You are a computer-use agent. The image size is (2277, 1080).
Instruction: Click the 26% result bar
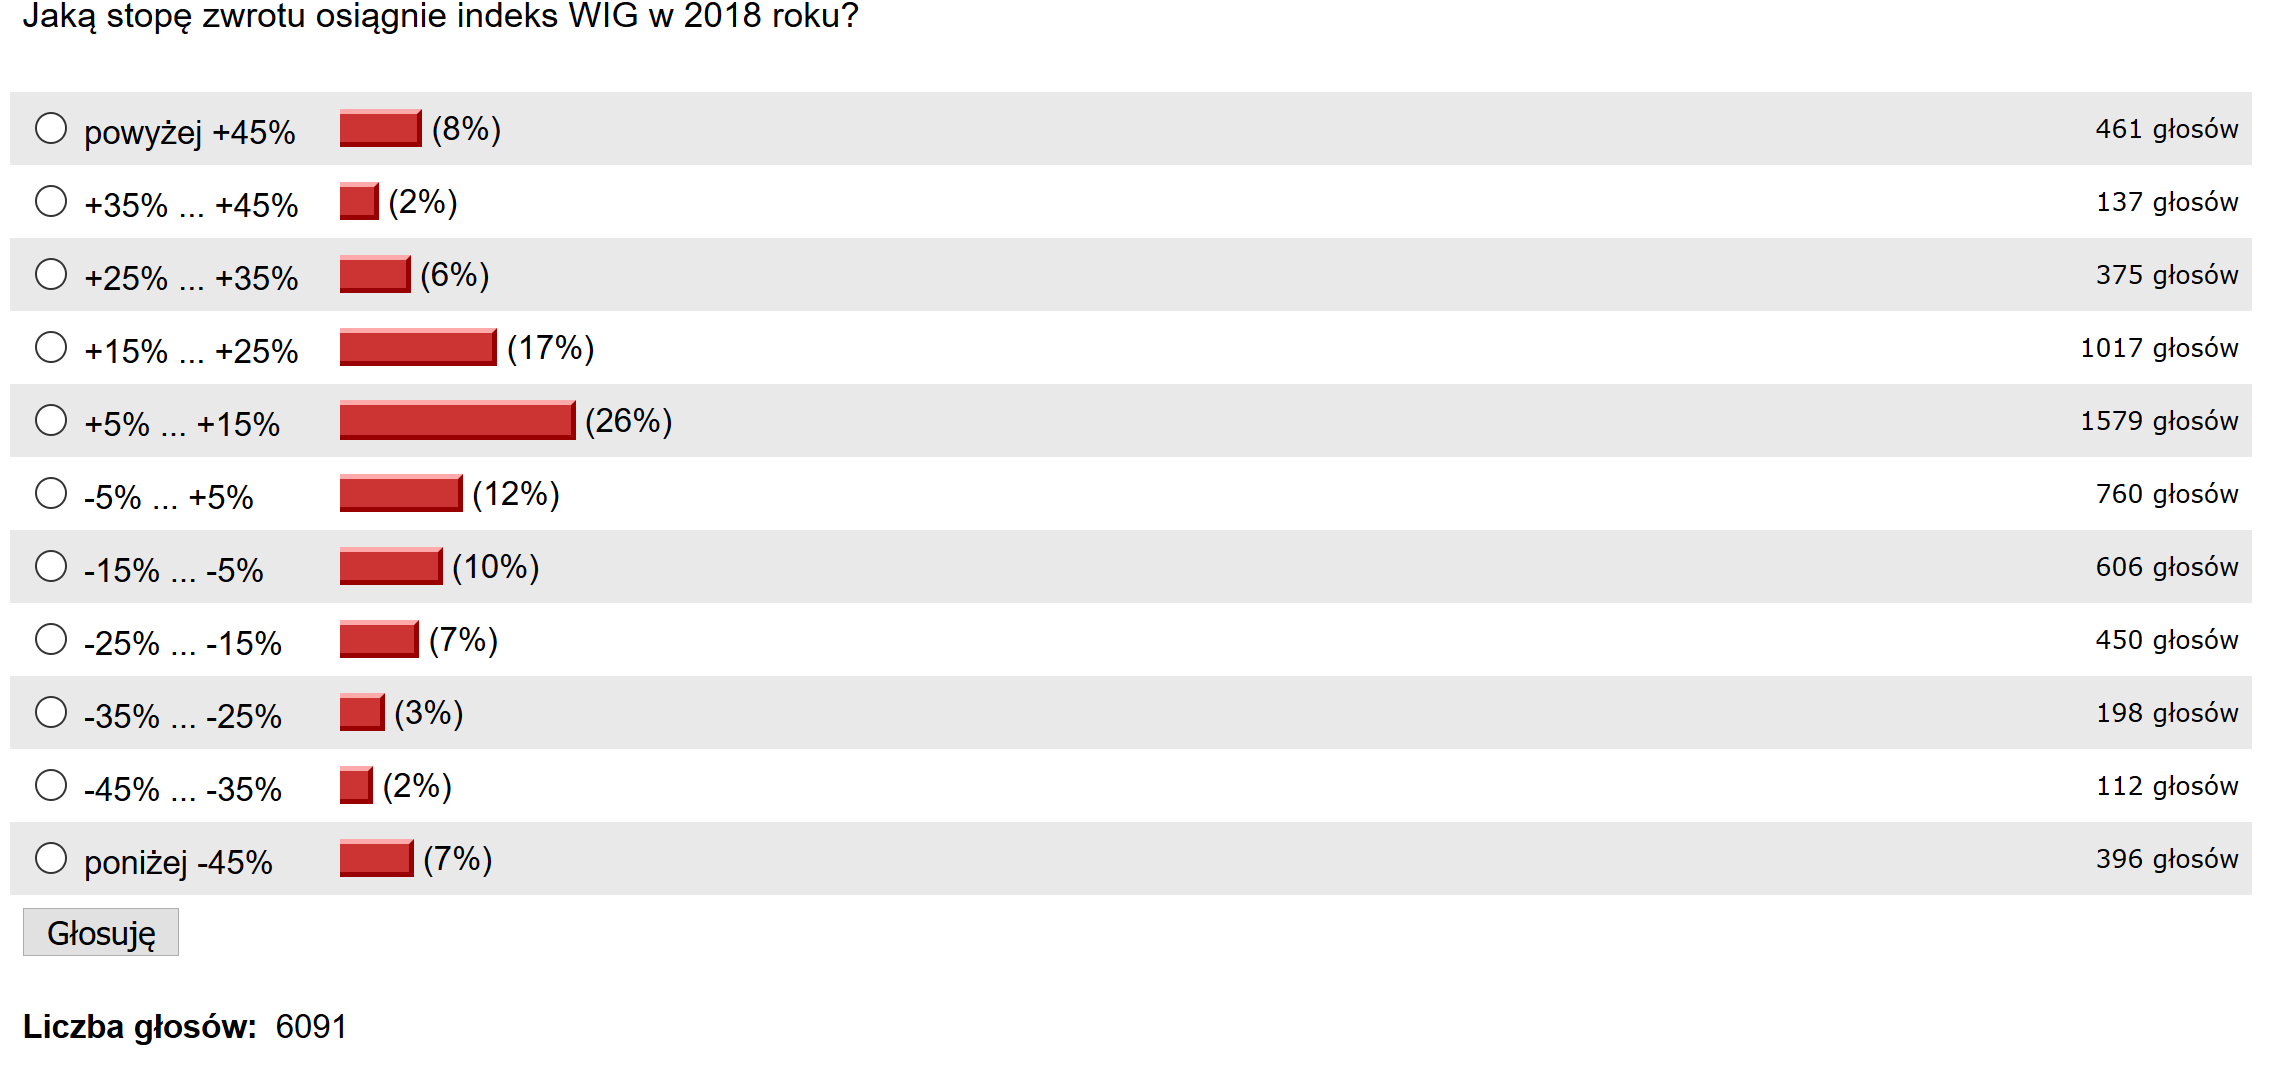click(457, 420)
